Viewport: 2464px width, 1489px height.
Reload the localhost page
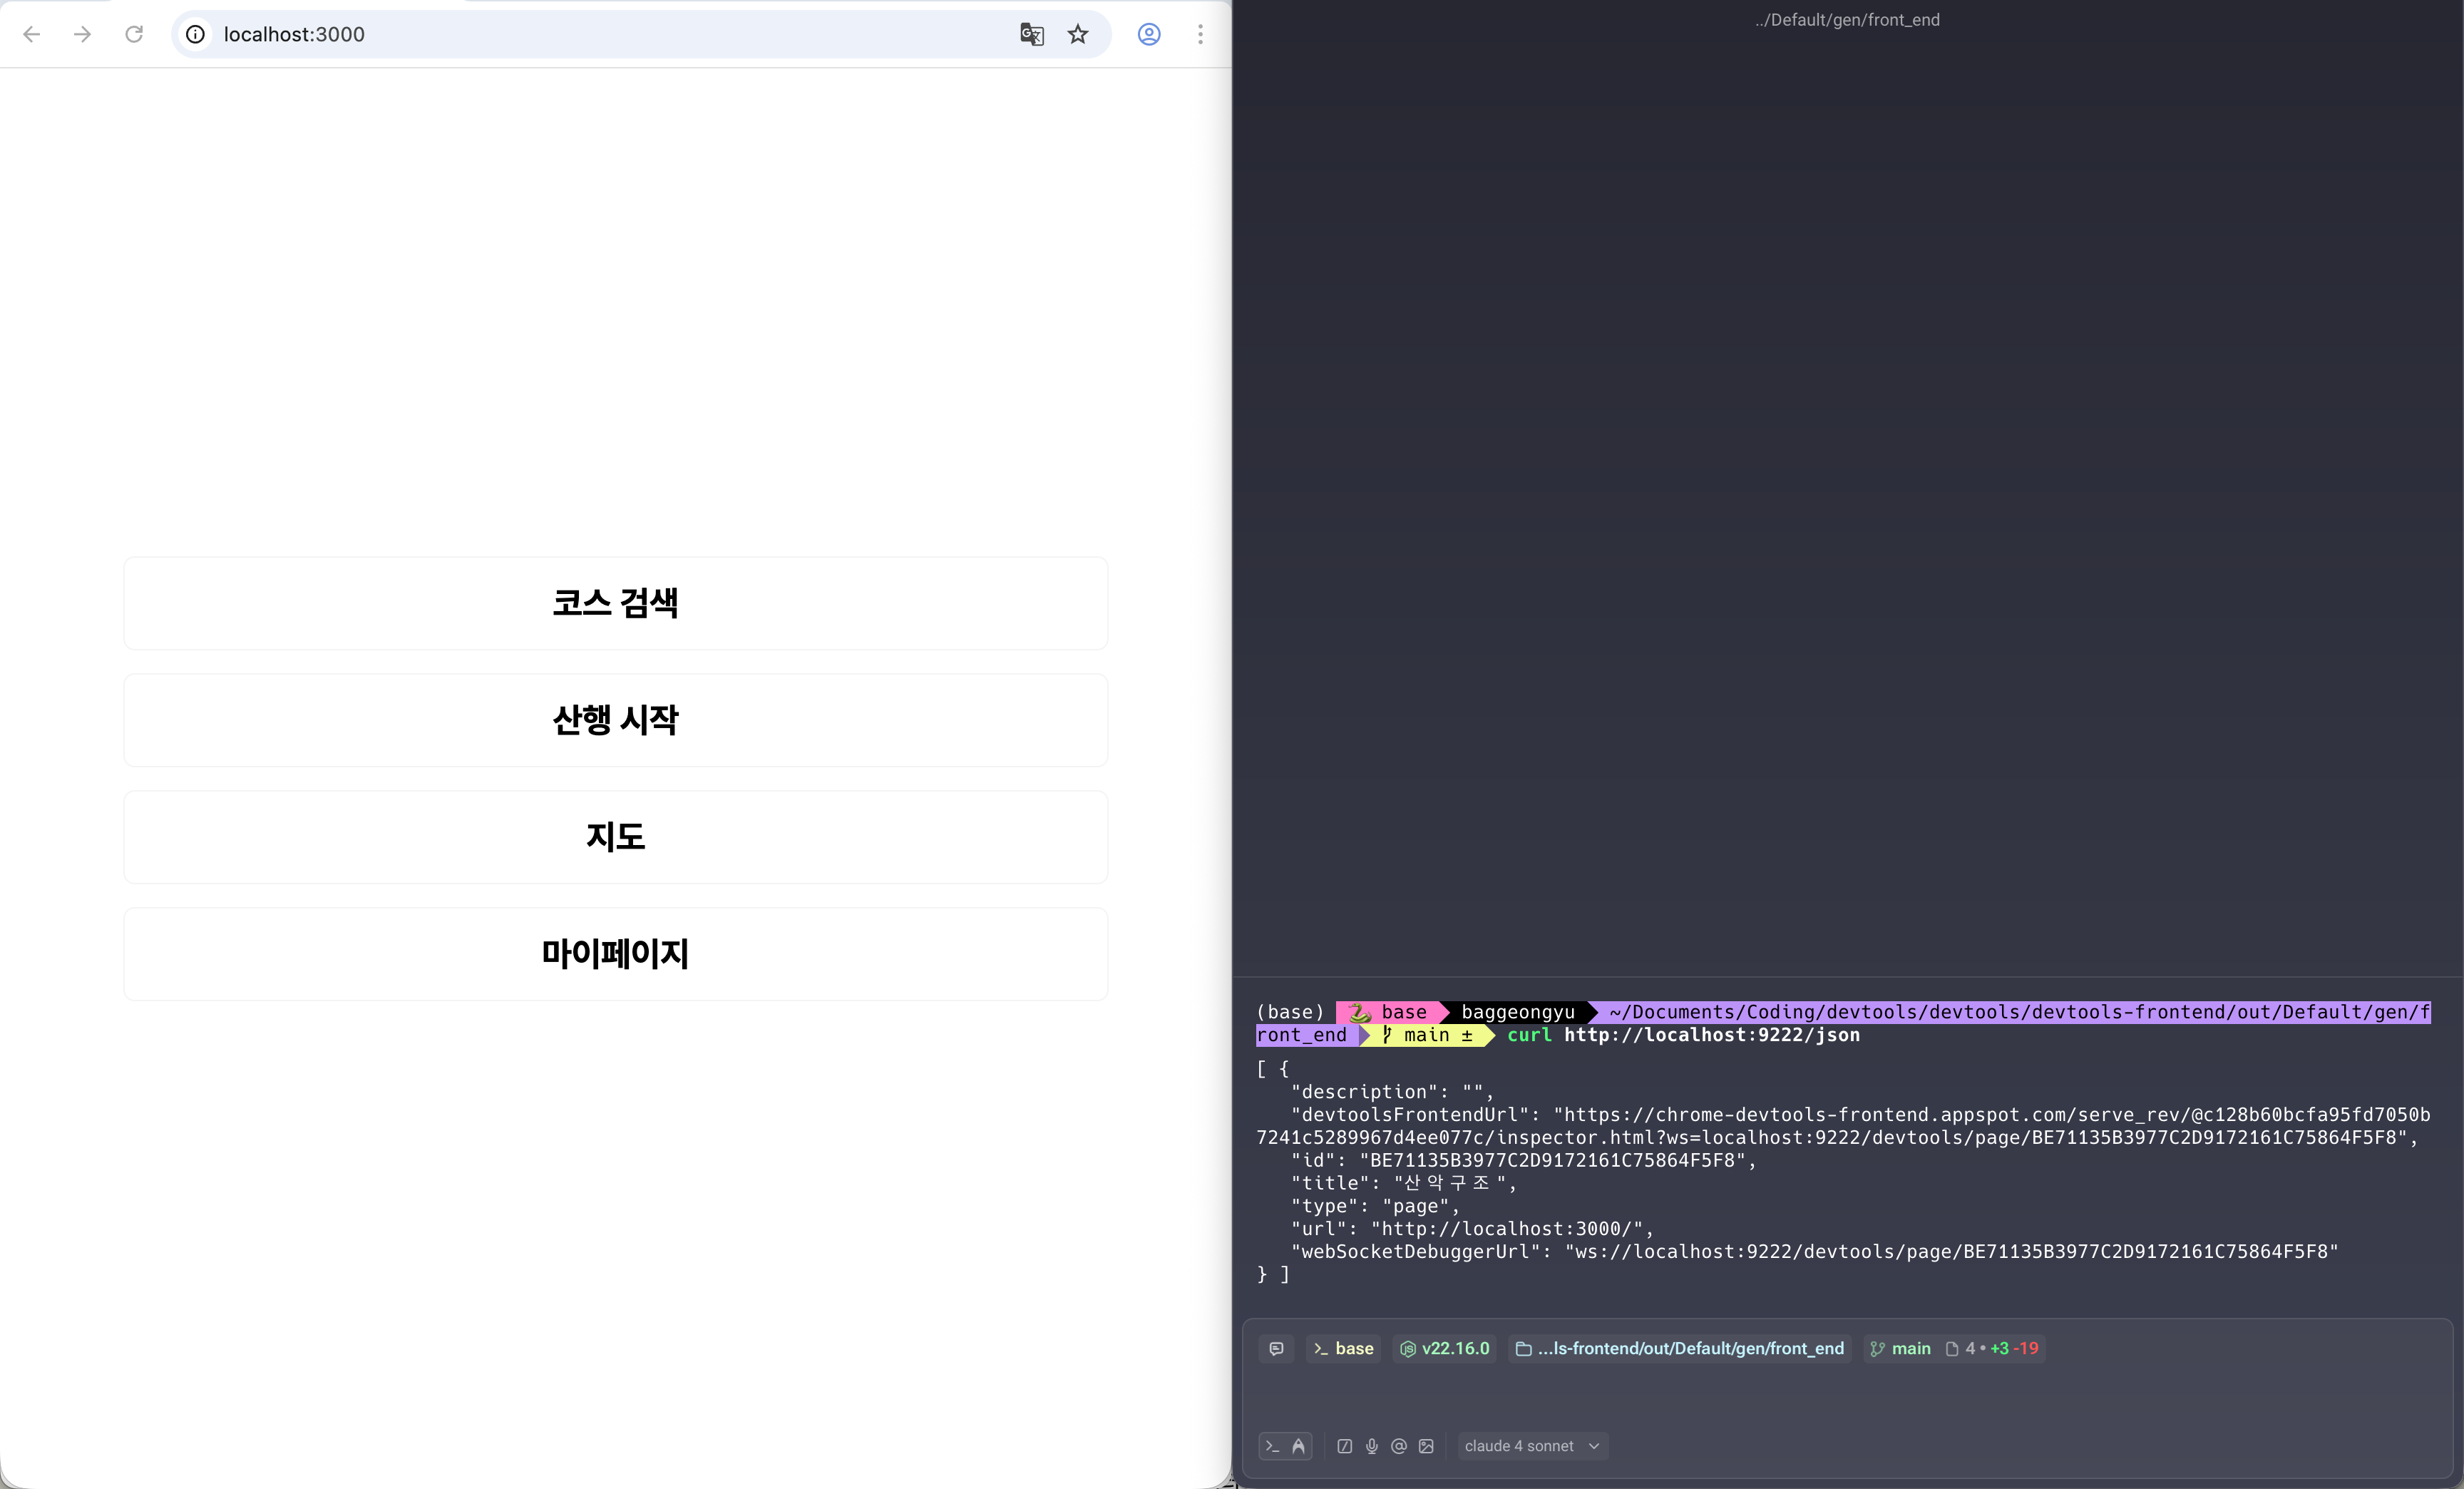(x=134, y=34)
